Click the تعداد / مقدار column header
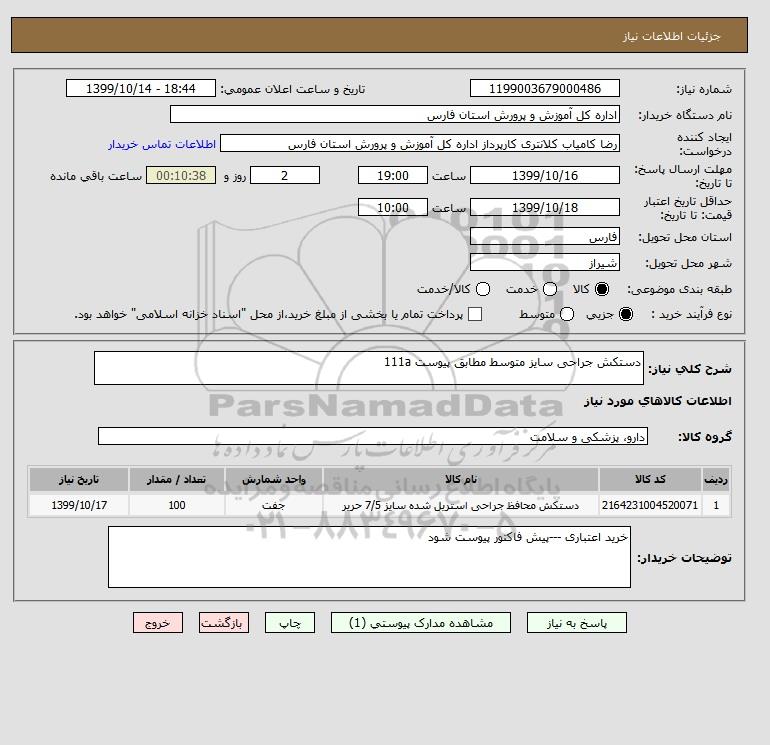Screen dimensions: 770x745 click(x=177, y=479)
